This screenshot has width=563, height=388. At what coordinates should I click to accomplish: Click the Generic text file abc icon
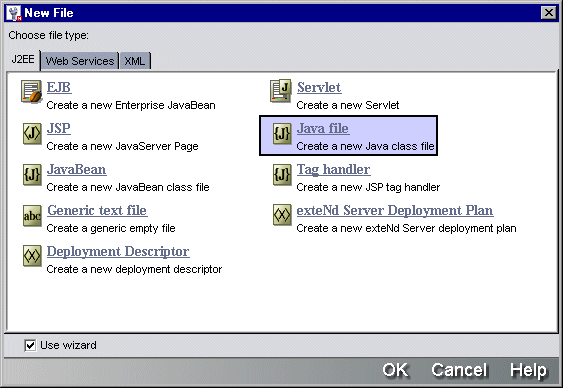pyautogui.click(x=32, y=216)
